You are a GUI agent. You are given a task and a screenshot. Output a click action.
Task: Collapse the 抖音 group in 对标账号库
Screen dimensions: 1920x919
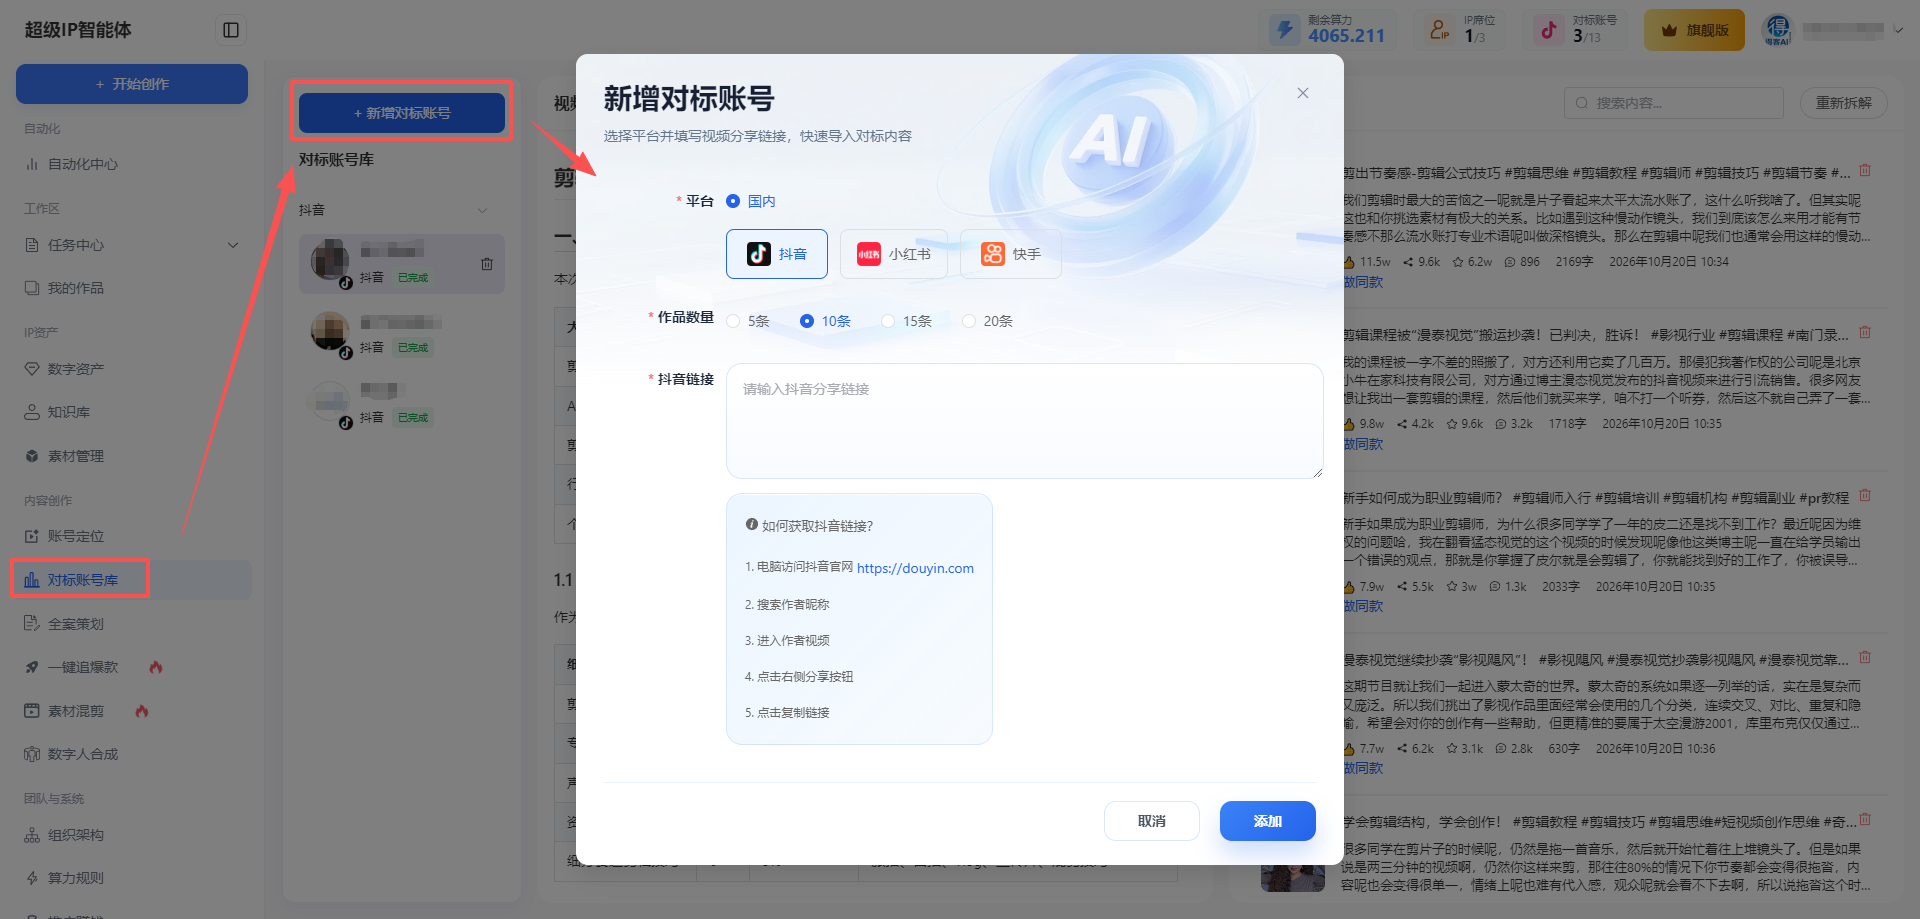[483, 210]
